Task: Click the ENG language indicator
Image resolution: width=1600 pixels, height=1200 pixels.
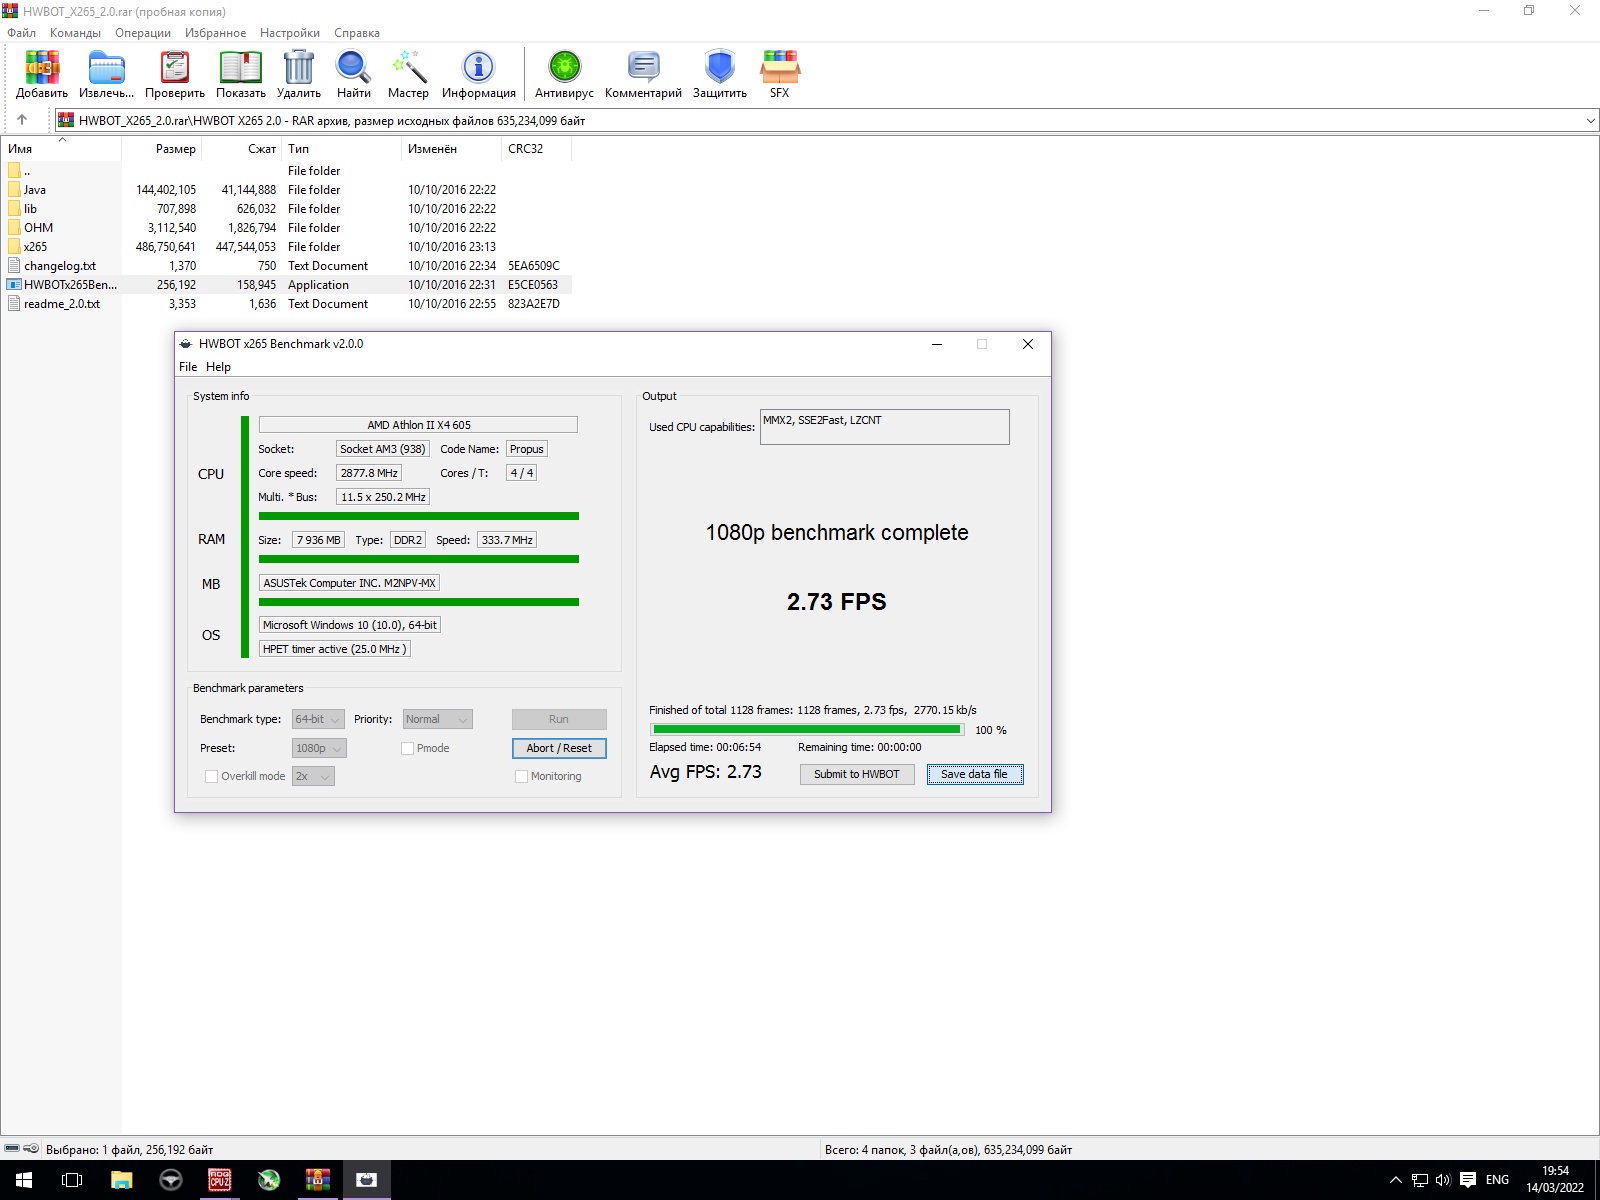Action: click(1497, 1180)
